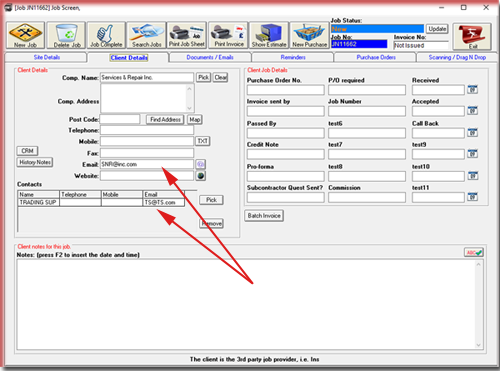Viewport: 500px width, 371px height.
Task: Click the TXT button beside Mobile
Action: pos(202,141)
